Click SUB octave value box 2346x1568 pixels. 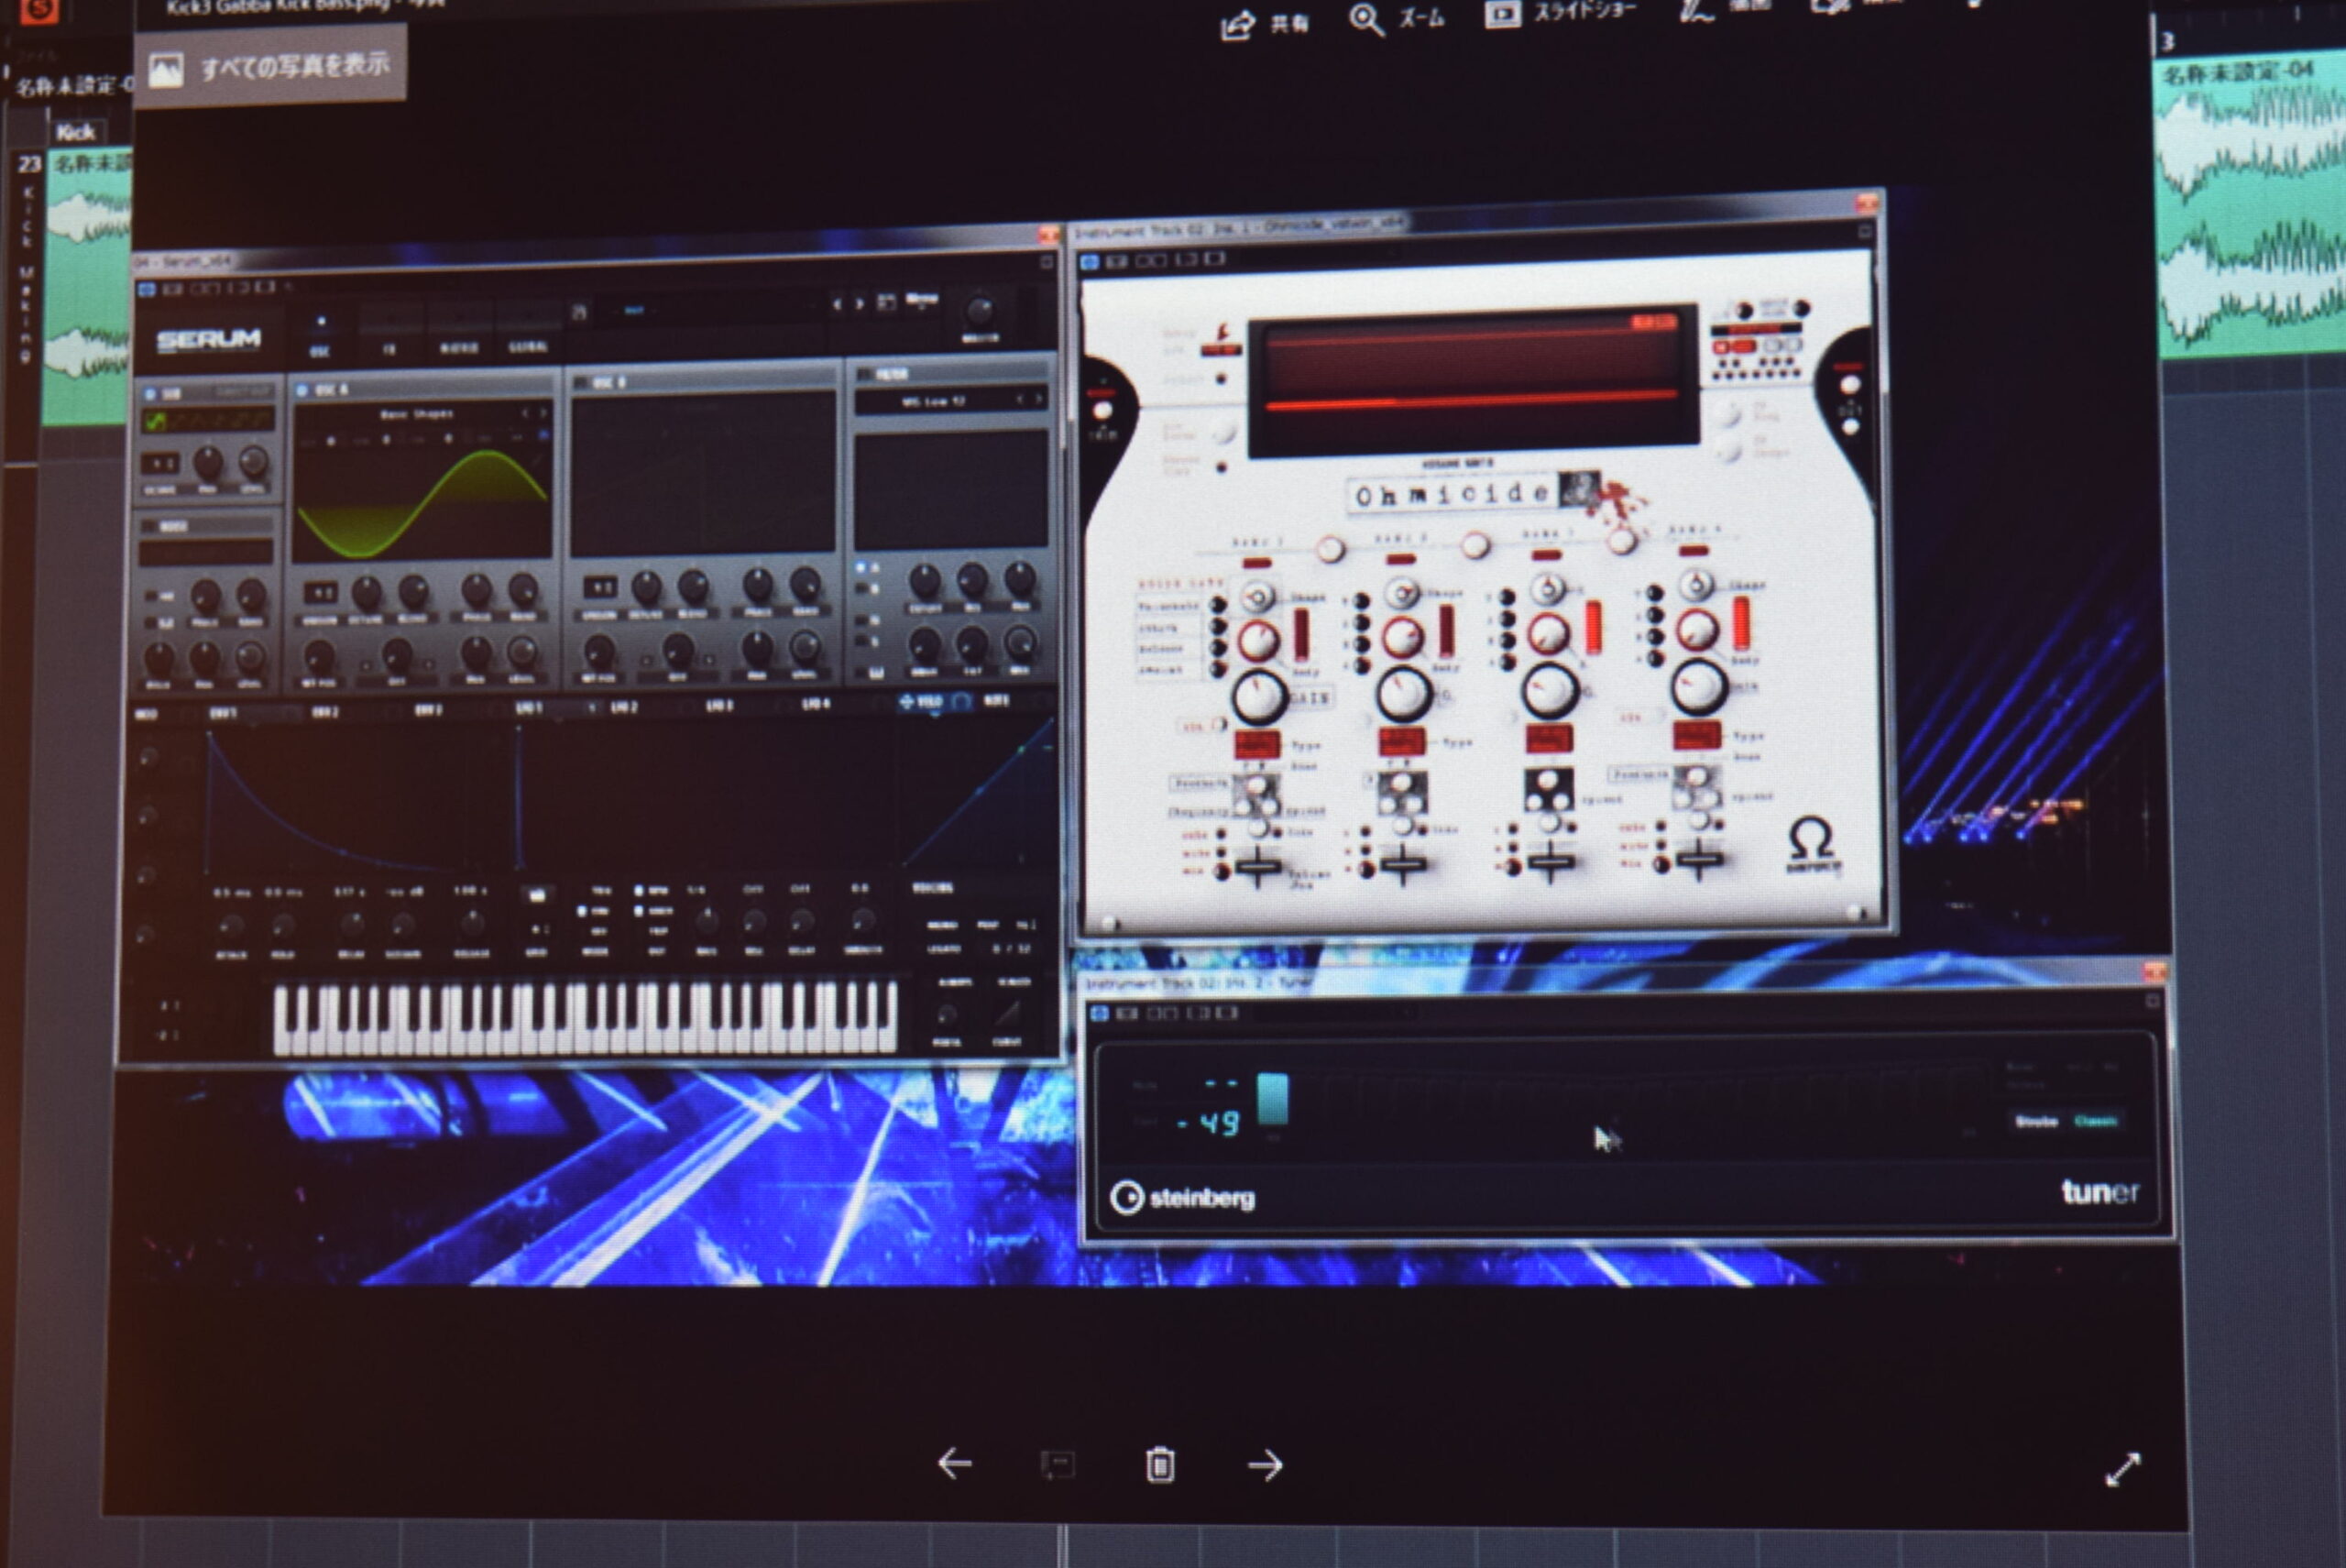tap(160, 464)
